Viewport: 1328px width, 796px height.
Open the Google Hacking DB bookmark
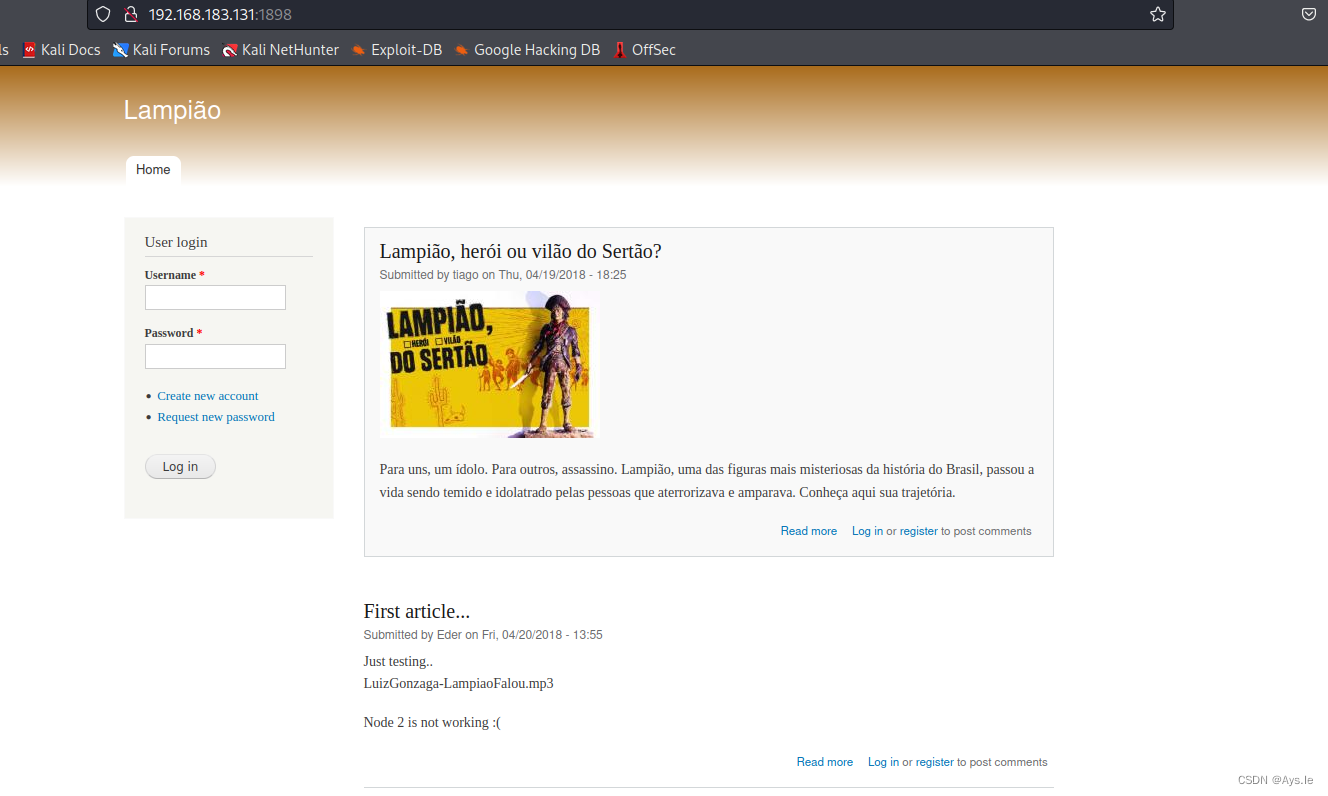[x=527, y=49]
